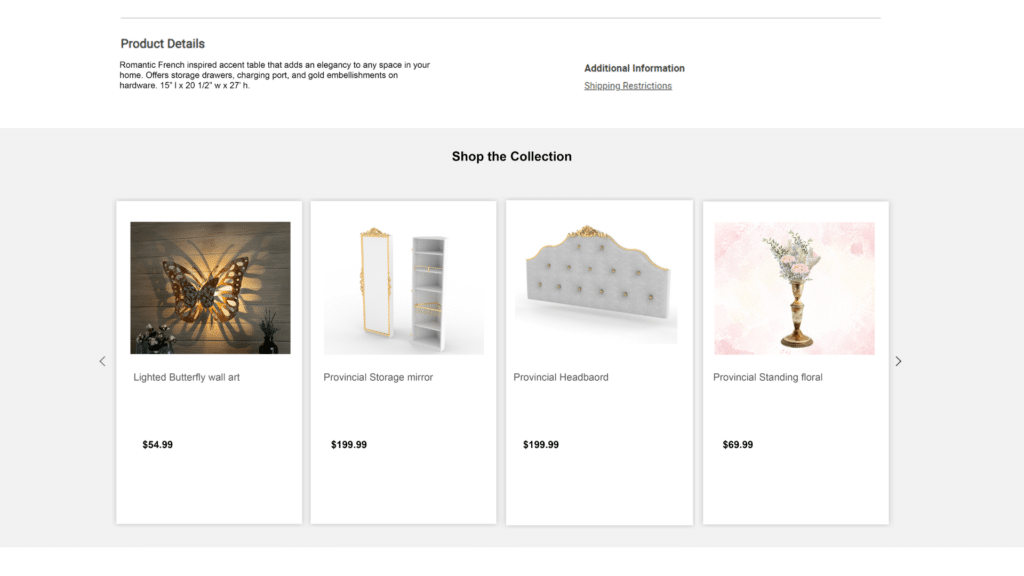Screen dimensions: 1024x576
Task: View the Provincial Standing floral image
Action: (794, 288)
